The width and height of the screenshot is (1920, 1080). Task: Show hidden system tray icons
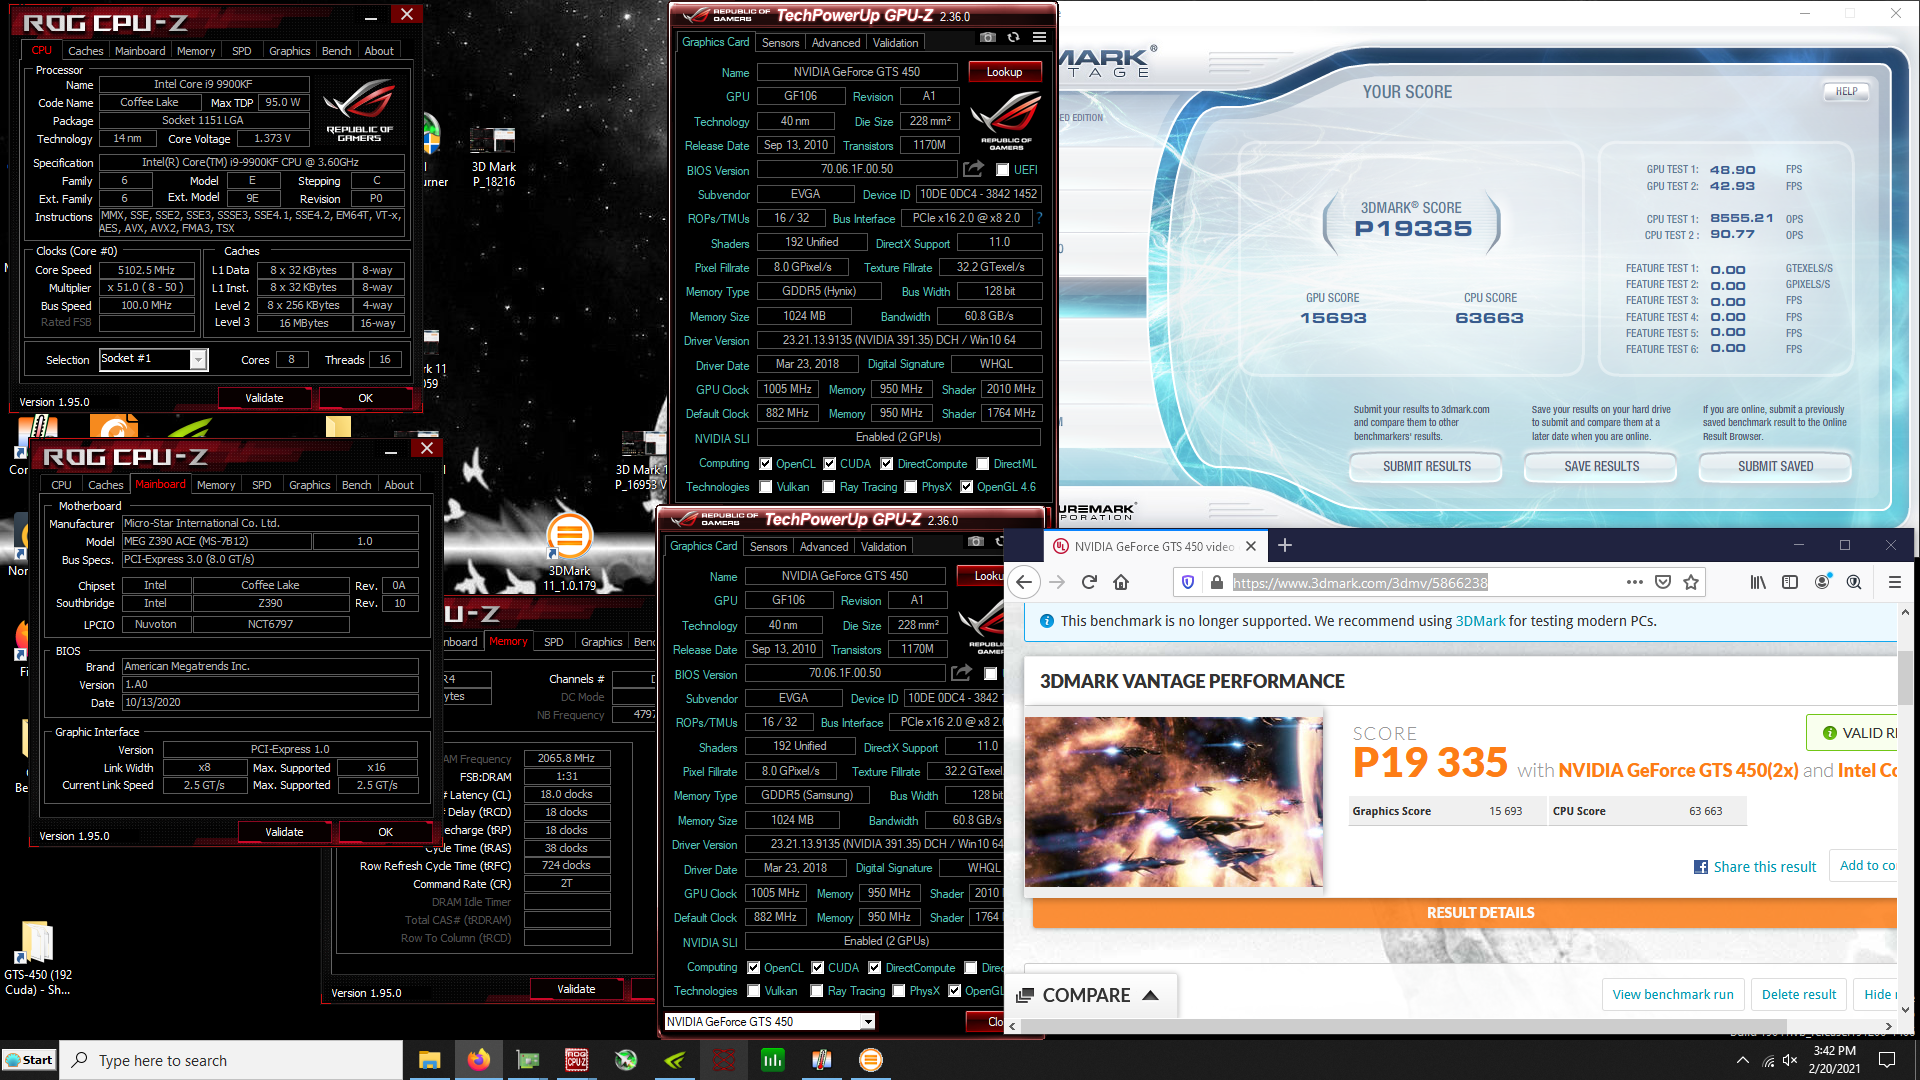pyautogui.click(x=1743, y=1060)
